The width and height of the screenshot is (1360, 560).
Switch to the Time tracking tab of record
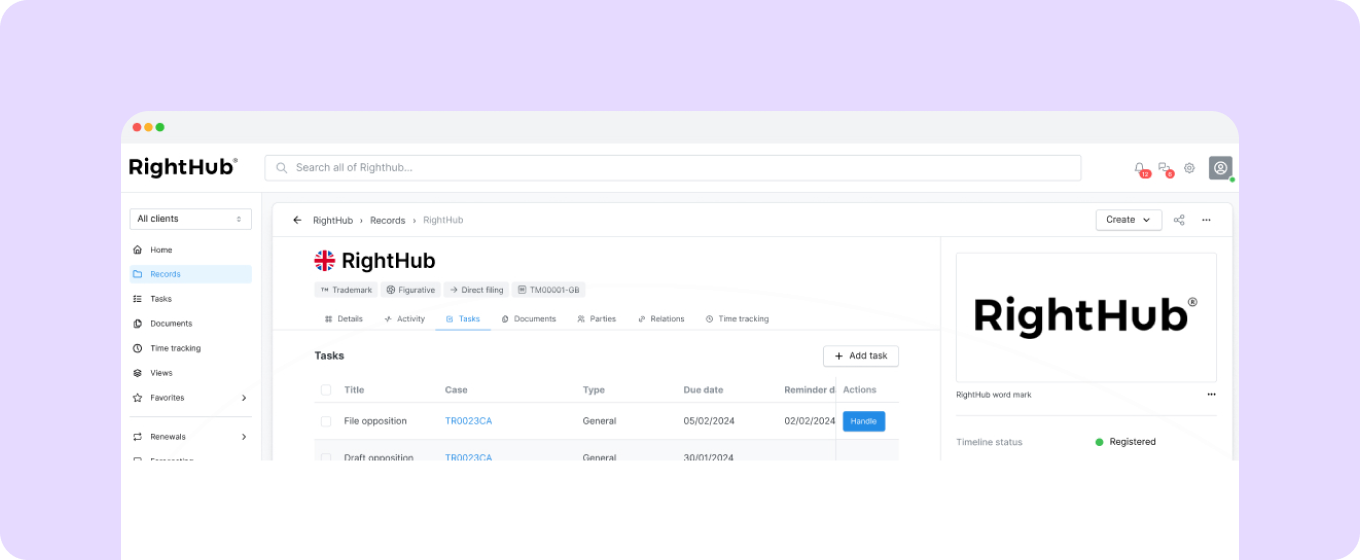pyautogui.click(x=737, y=319)
